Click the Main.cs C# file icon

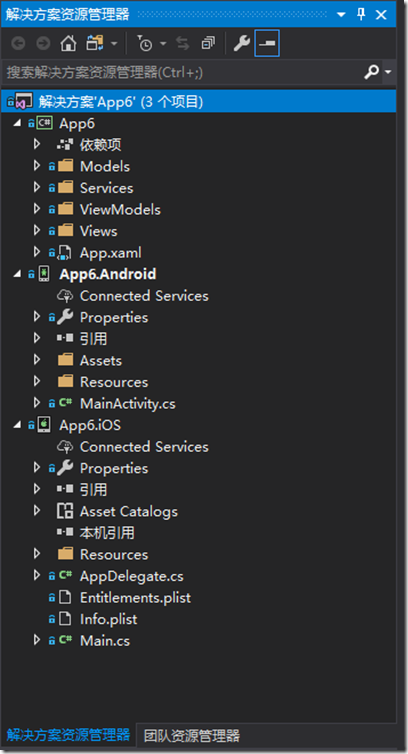pyautogui.click(x=65, y=641)
